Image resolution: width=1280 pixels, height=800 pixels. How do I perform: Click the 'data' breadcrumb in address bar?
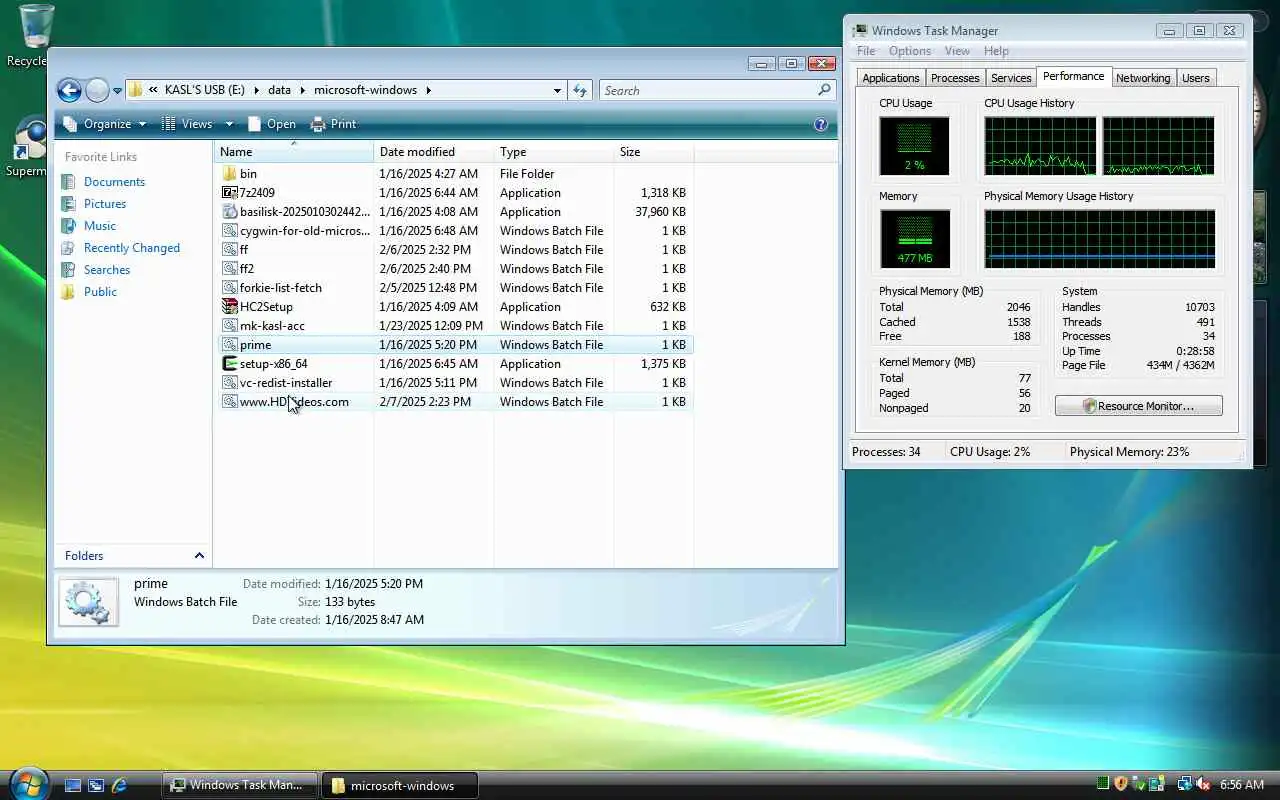click(279, 90)
